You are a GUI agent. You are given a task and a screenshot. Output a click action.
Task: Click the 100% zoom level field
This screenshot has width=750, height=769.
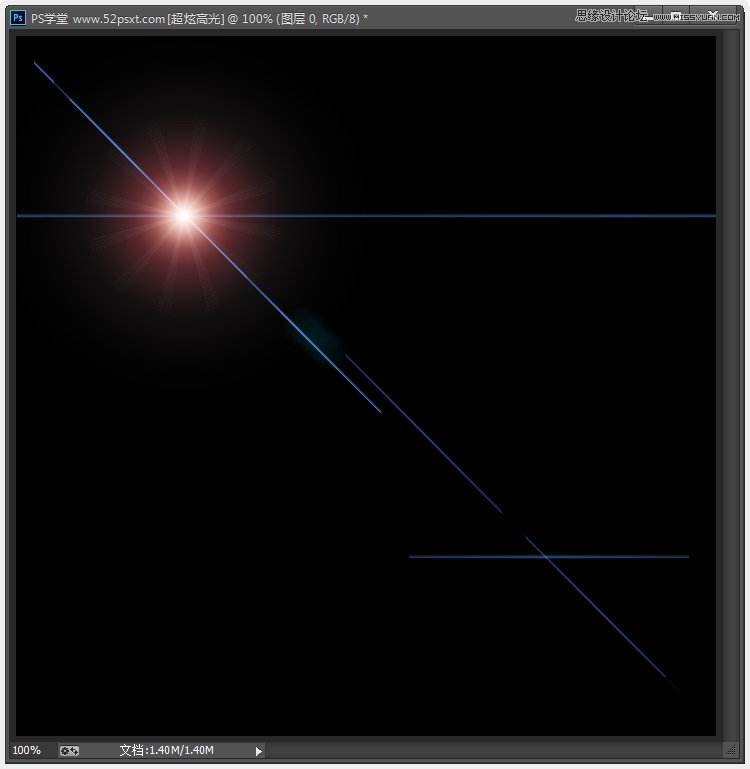(x=27, y=750)
